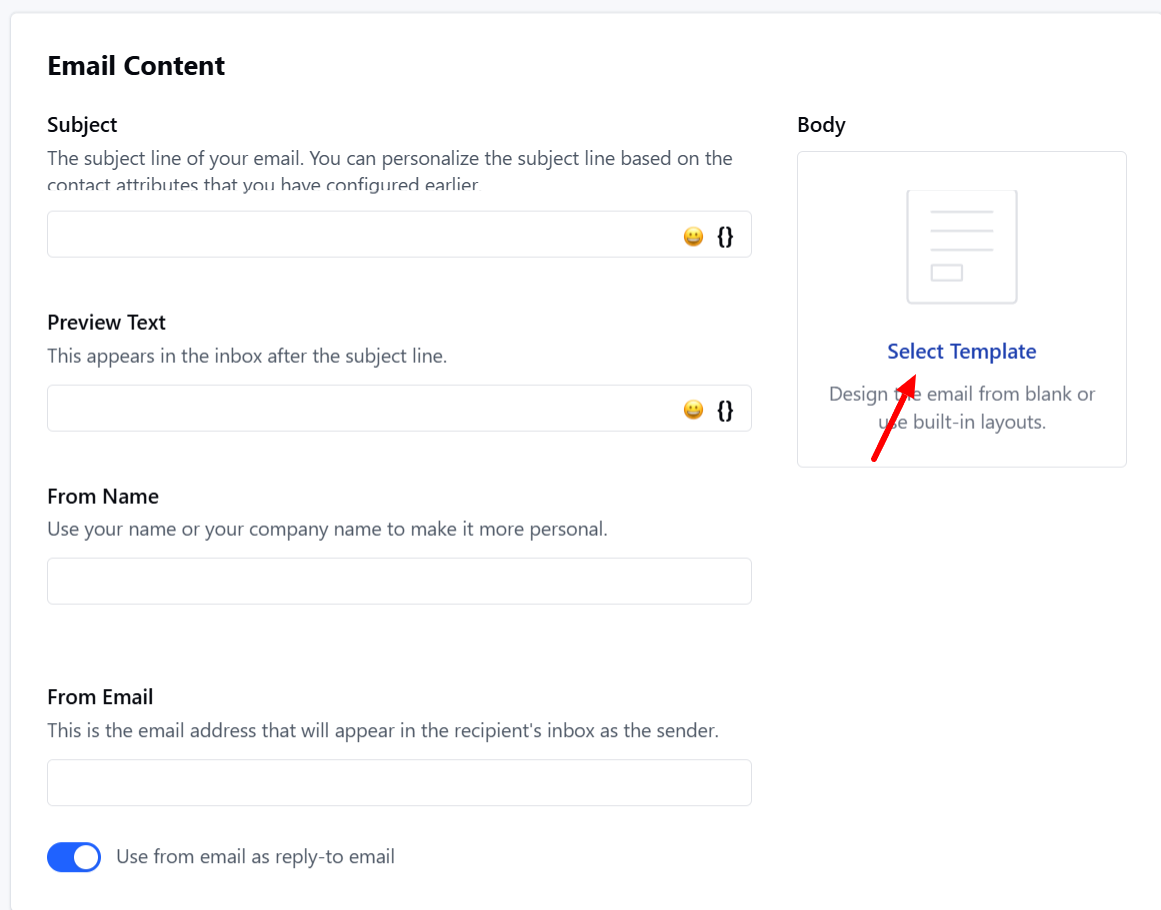Click the Preview Text label
The width and height of the screenshot is (1161, 910).
click(107, 322)
